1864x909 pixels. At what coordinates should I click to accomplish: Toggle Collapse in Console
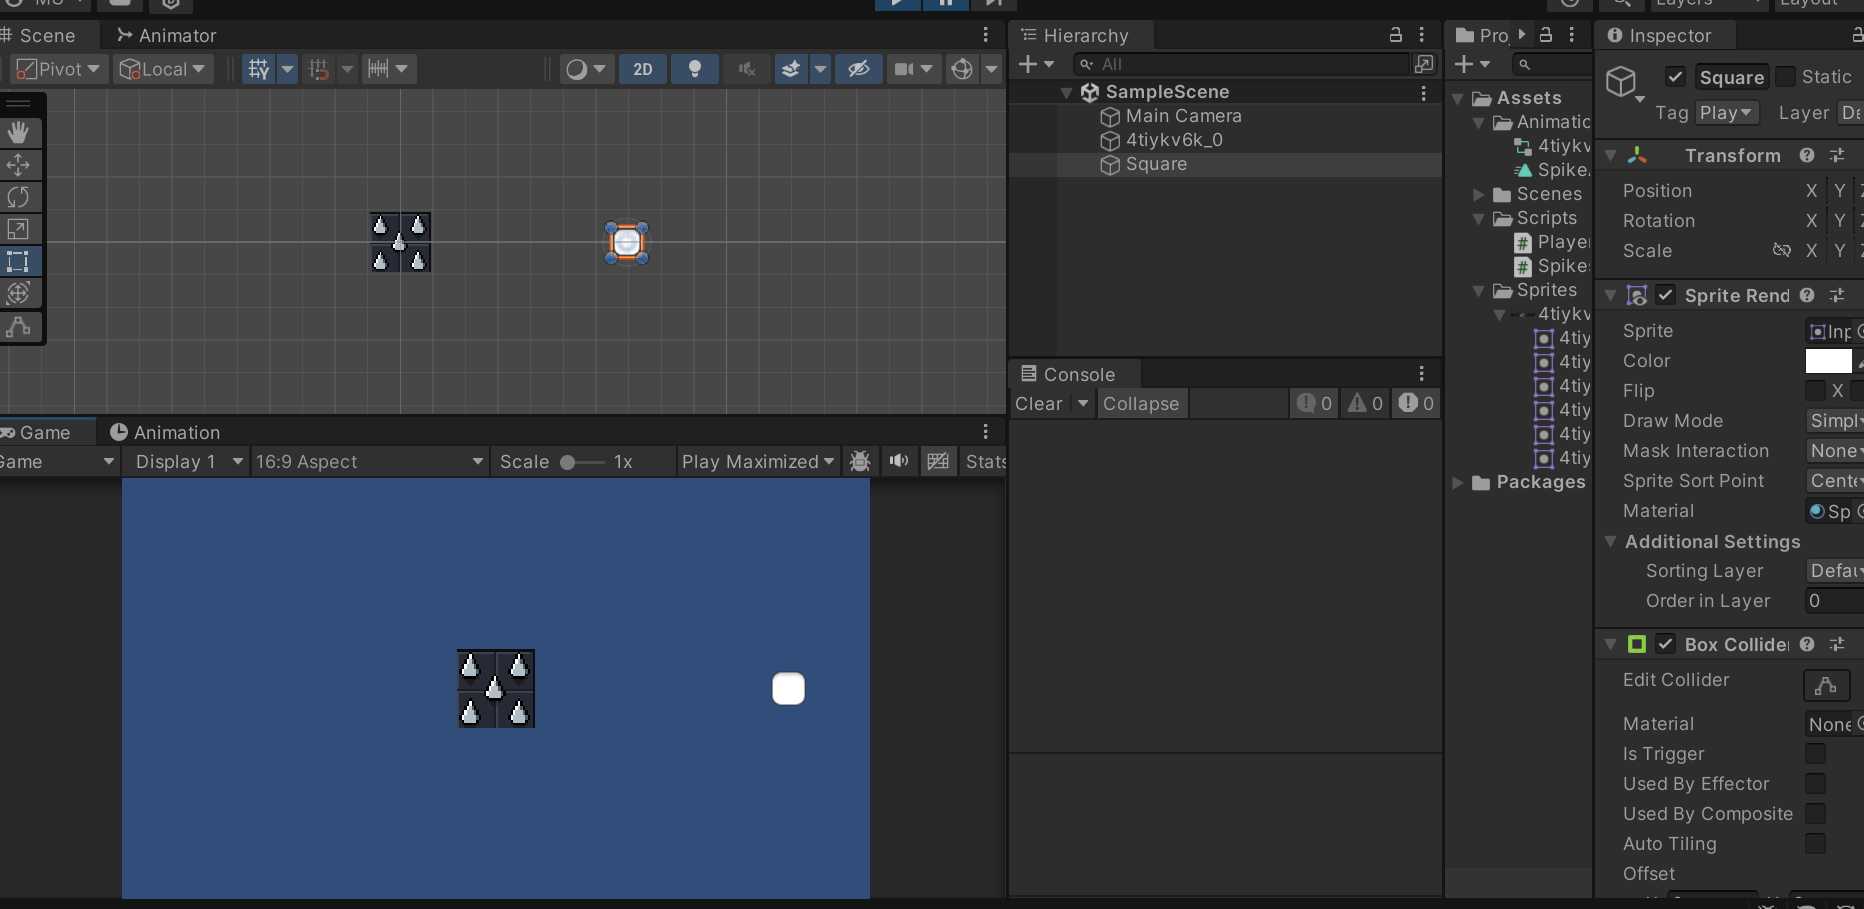coord(1141,404)
